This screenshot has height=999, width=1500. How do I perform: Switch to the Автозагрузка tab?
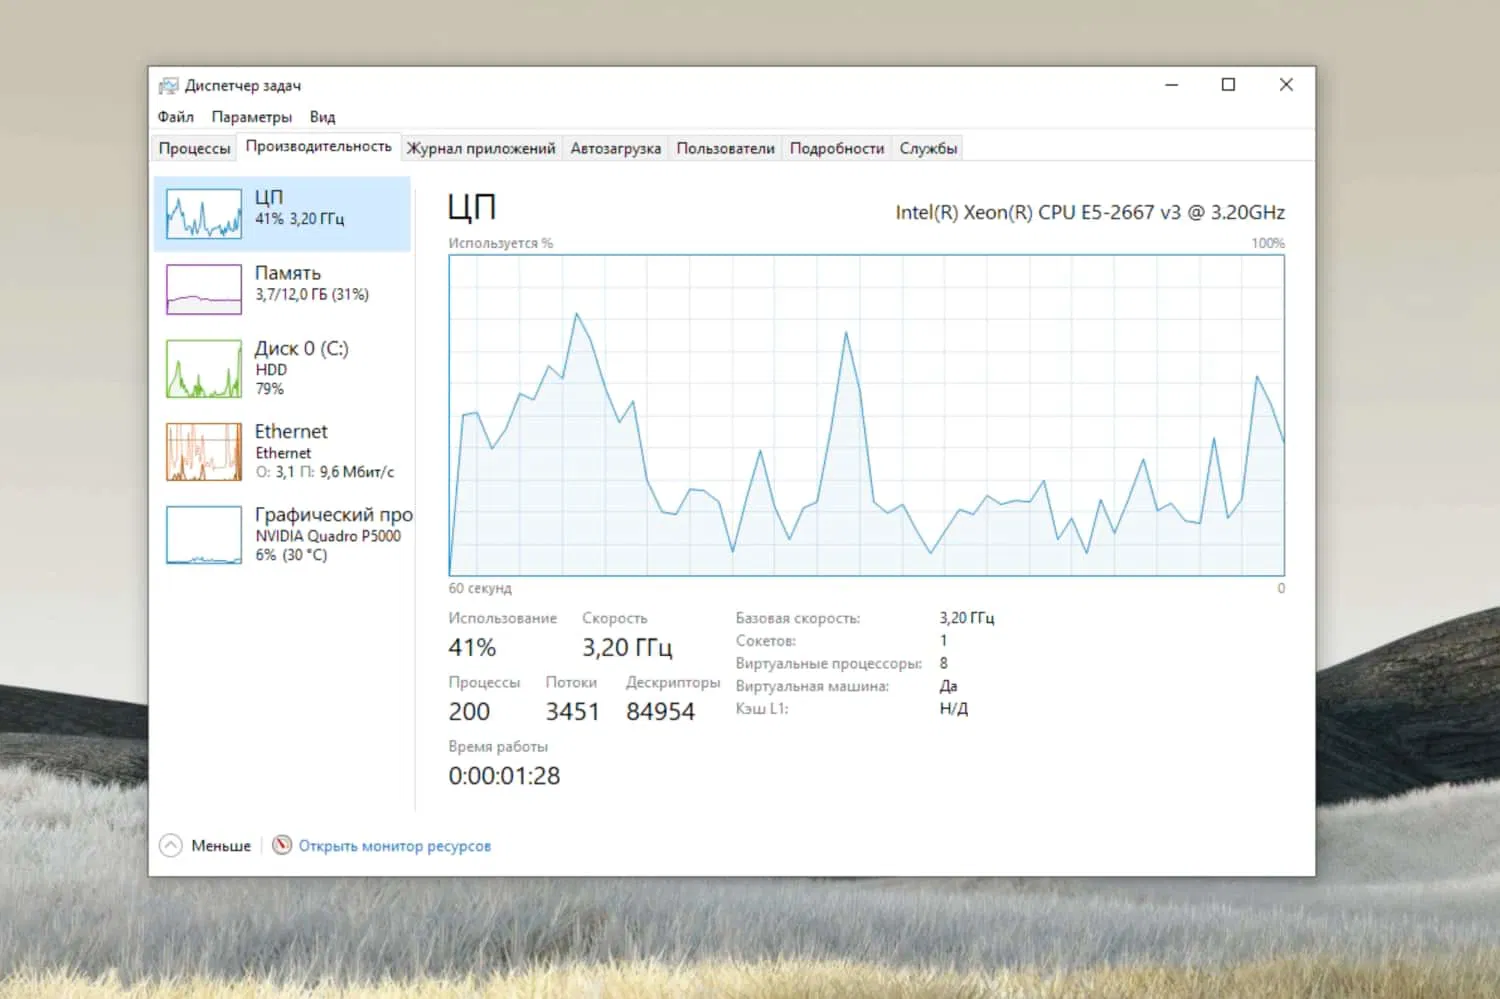point(616,148)
